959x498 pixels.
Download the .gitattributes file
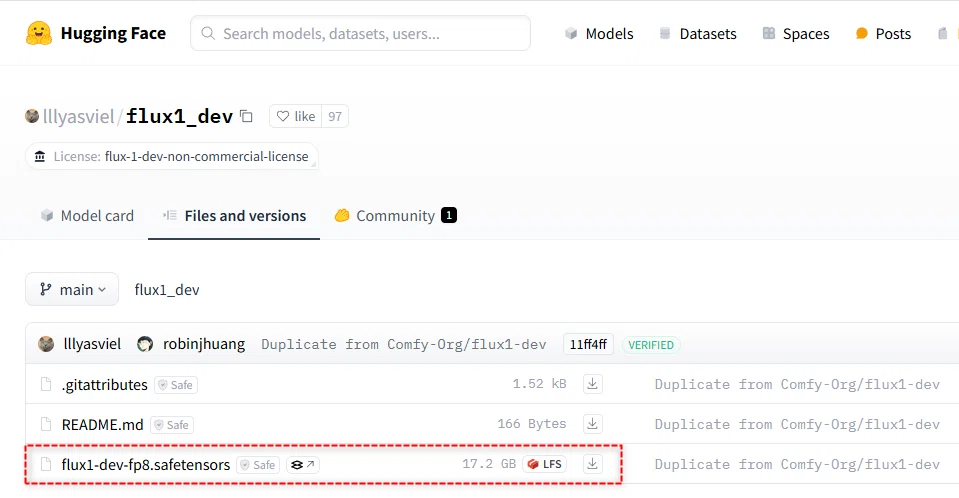click(592, 384)
